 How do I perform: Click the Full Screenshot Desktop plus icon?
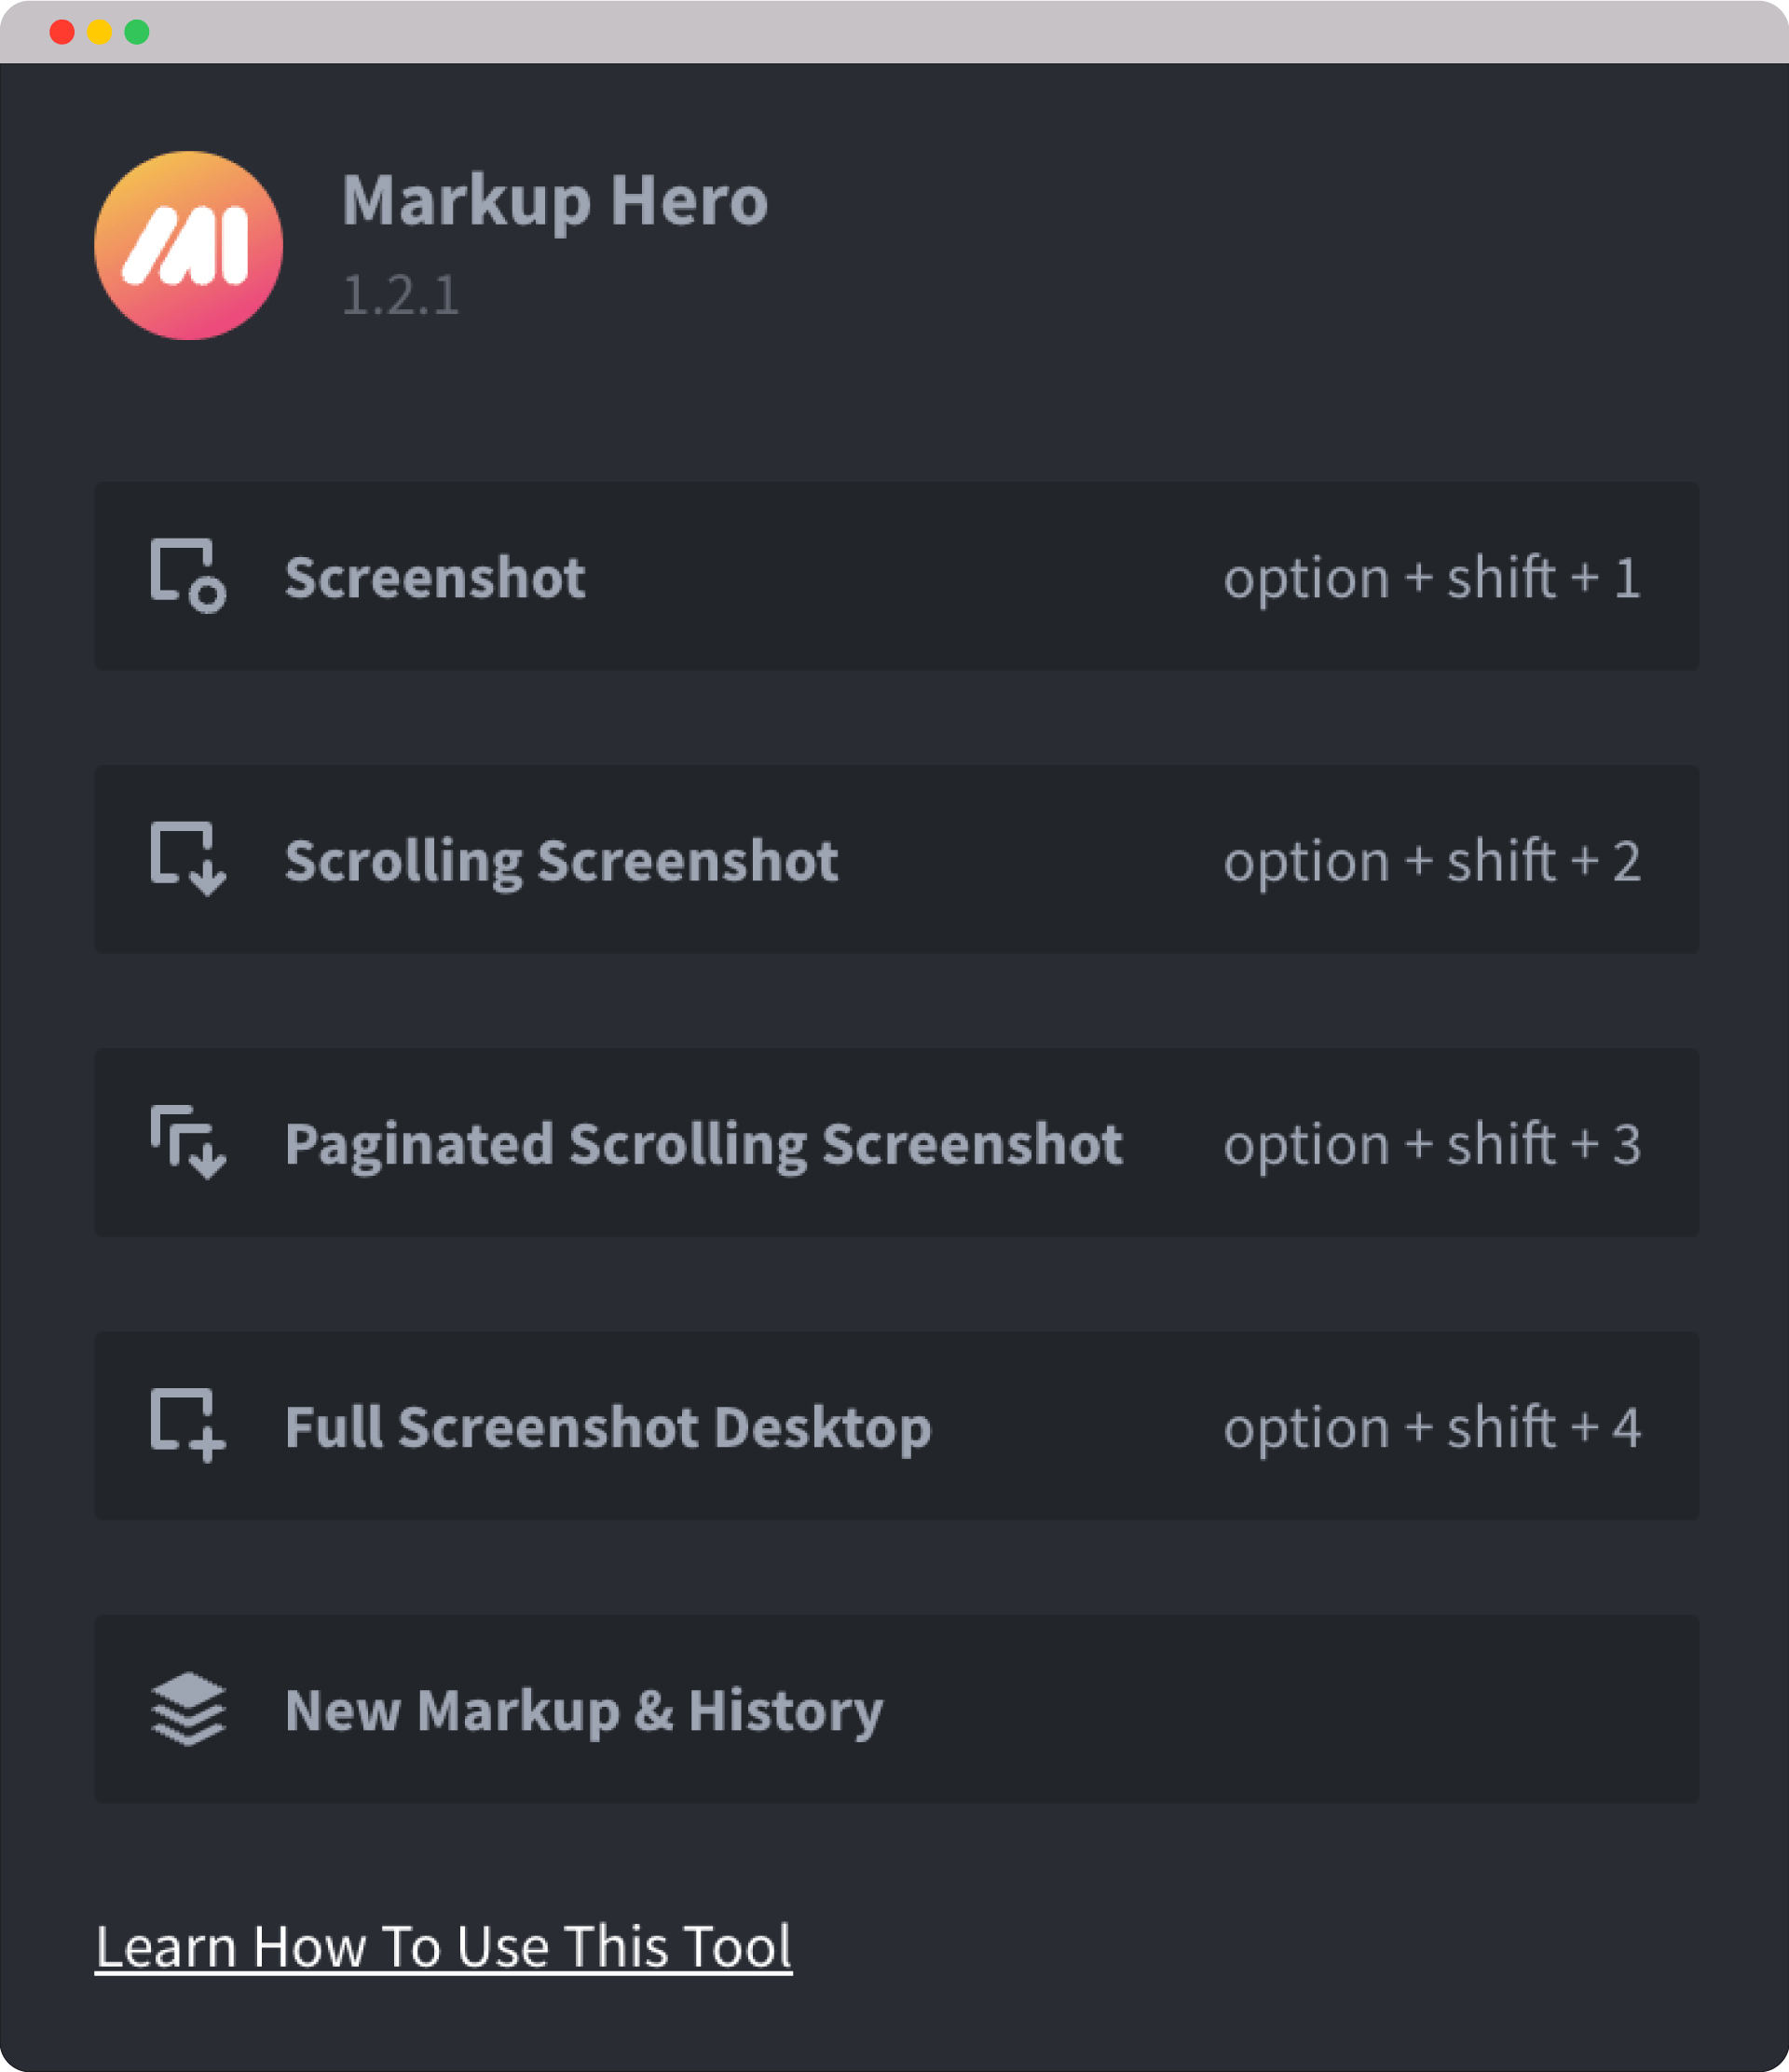tap(188, 1425)
